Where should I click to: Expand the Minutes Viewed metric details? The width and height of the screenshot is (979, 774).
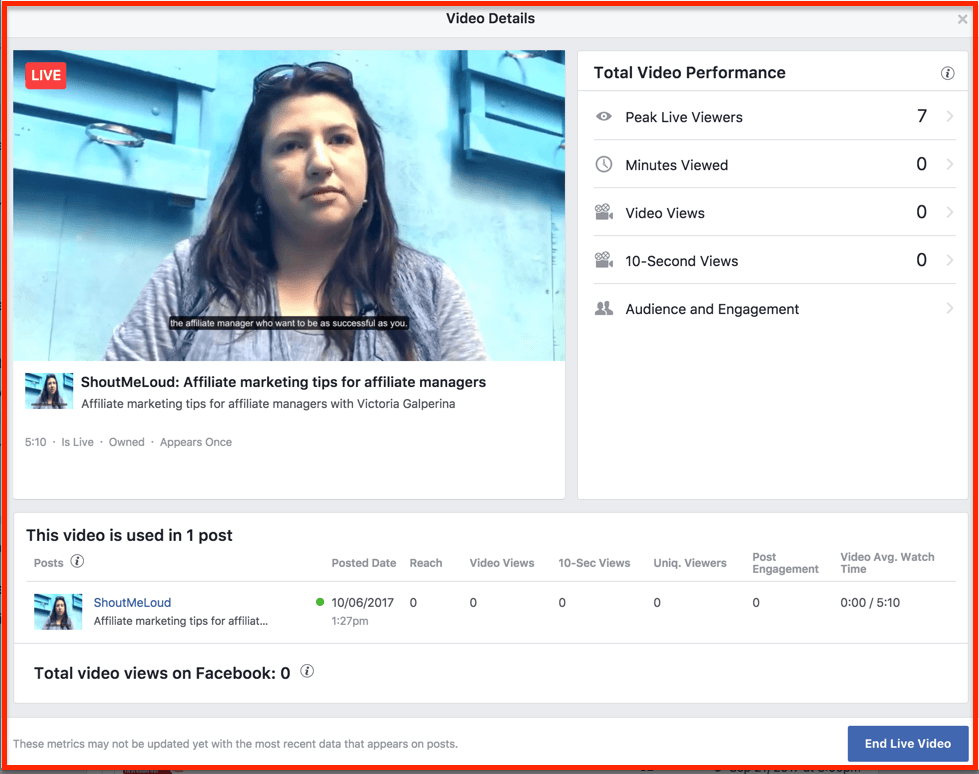pyautogui.click(x=951, y=164)
